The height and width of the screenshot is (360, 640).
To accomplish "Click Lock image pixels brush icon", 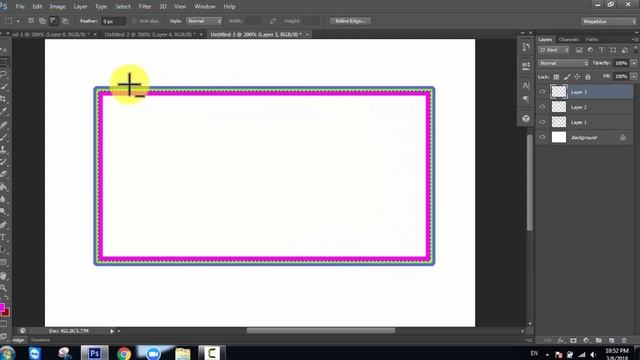I will (567, 77).
